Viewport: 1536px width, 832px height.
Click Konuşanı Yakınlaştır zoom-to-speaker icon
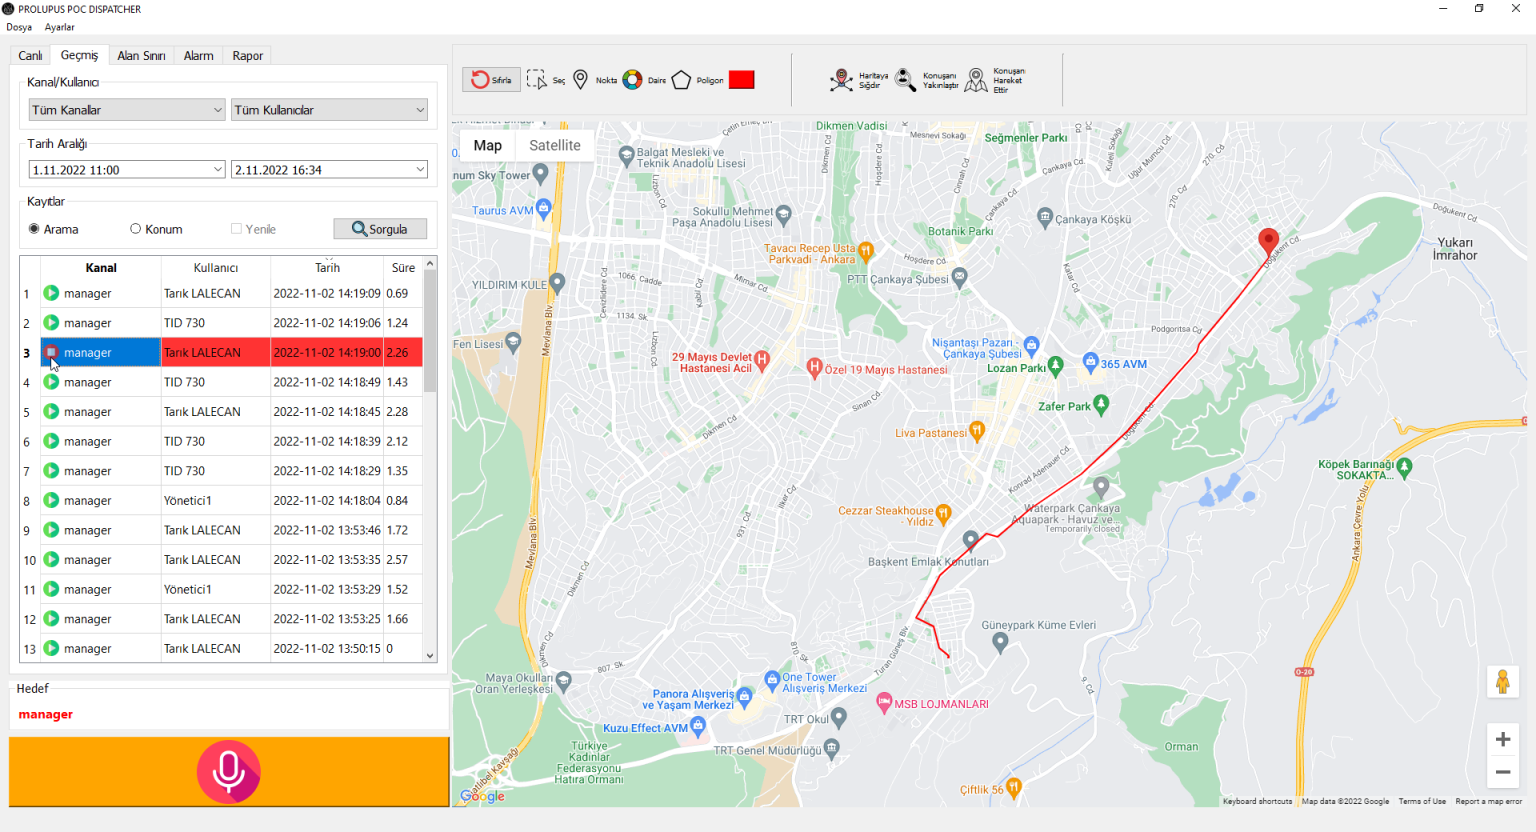pos(905,80)
